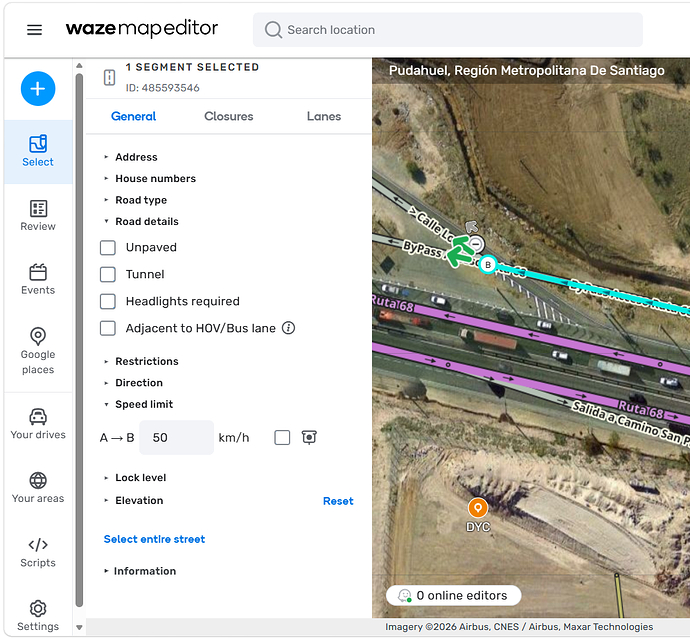Viewport: 690px width, 639px height.
Task: Click the Waze map editor logo
Action: point(142,29)
